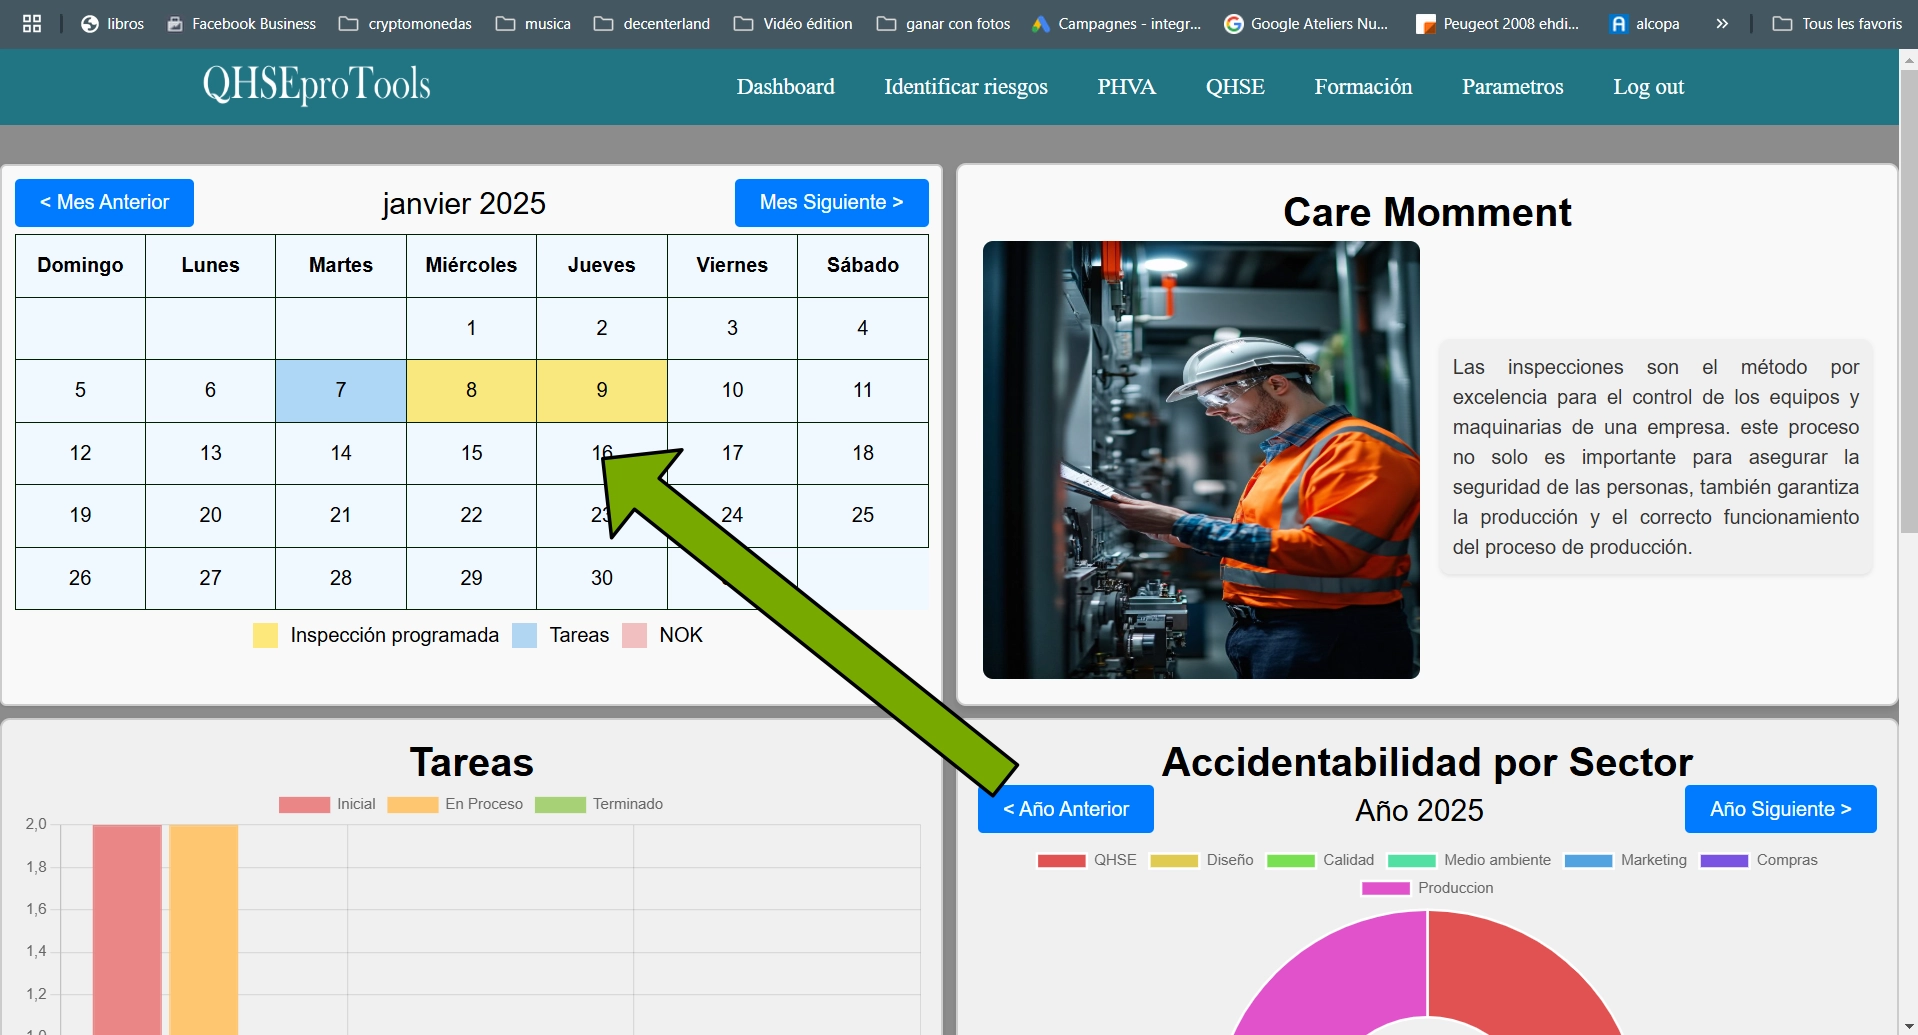Open the alcopa bookmark
Screen dimensions: 1918x1035
(x=1644, y=23)
